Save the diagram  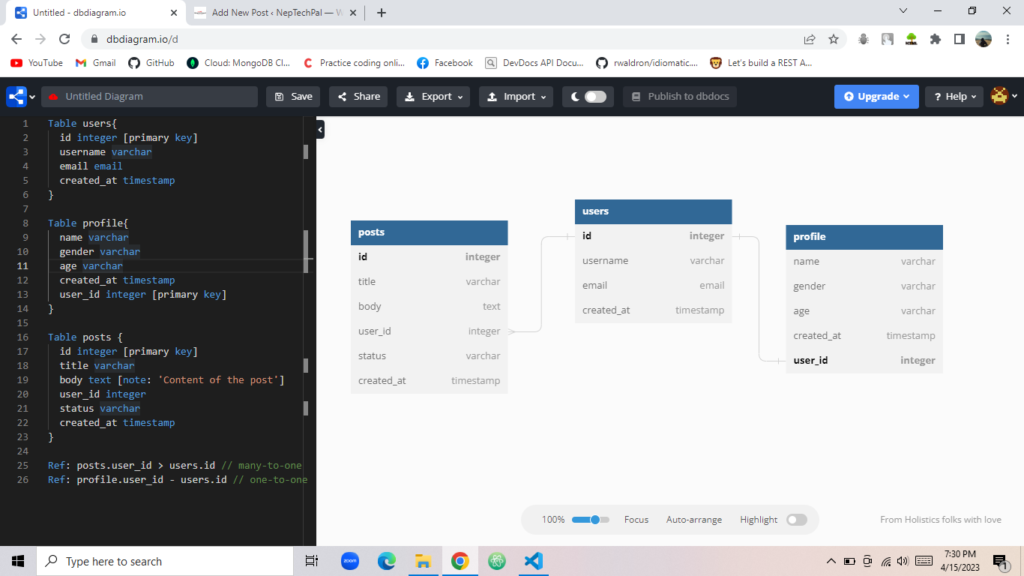pos(293,97)
